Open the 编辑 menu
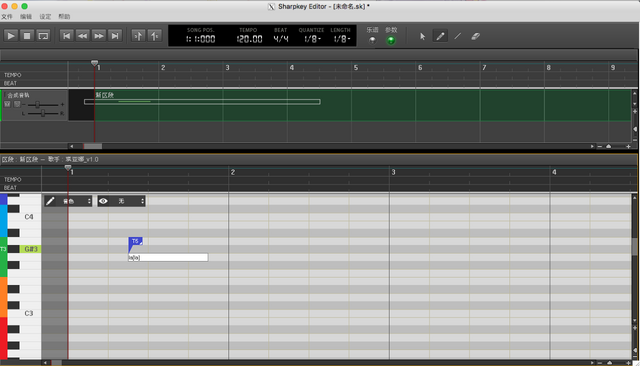This screenshot has width=640, height=366. tap(26, 17)
